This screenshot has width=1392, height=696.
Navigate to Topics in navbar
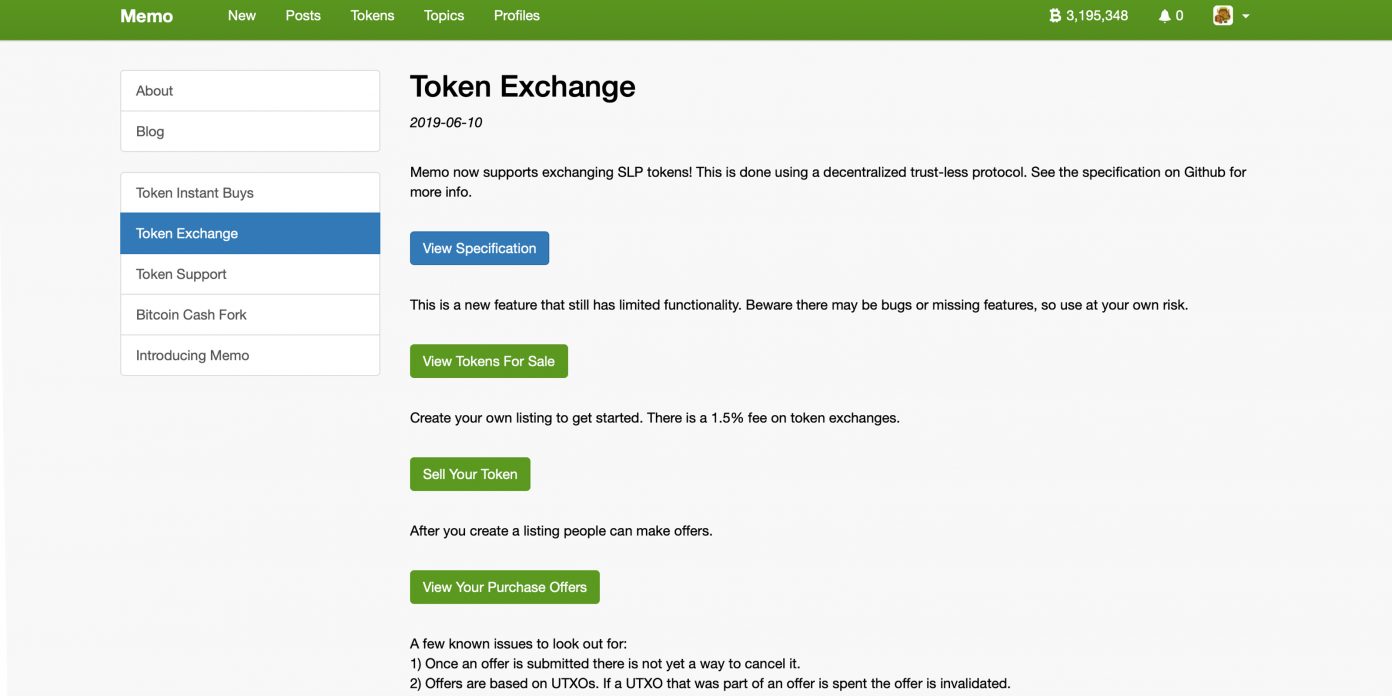(444, 16)
